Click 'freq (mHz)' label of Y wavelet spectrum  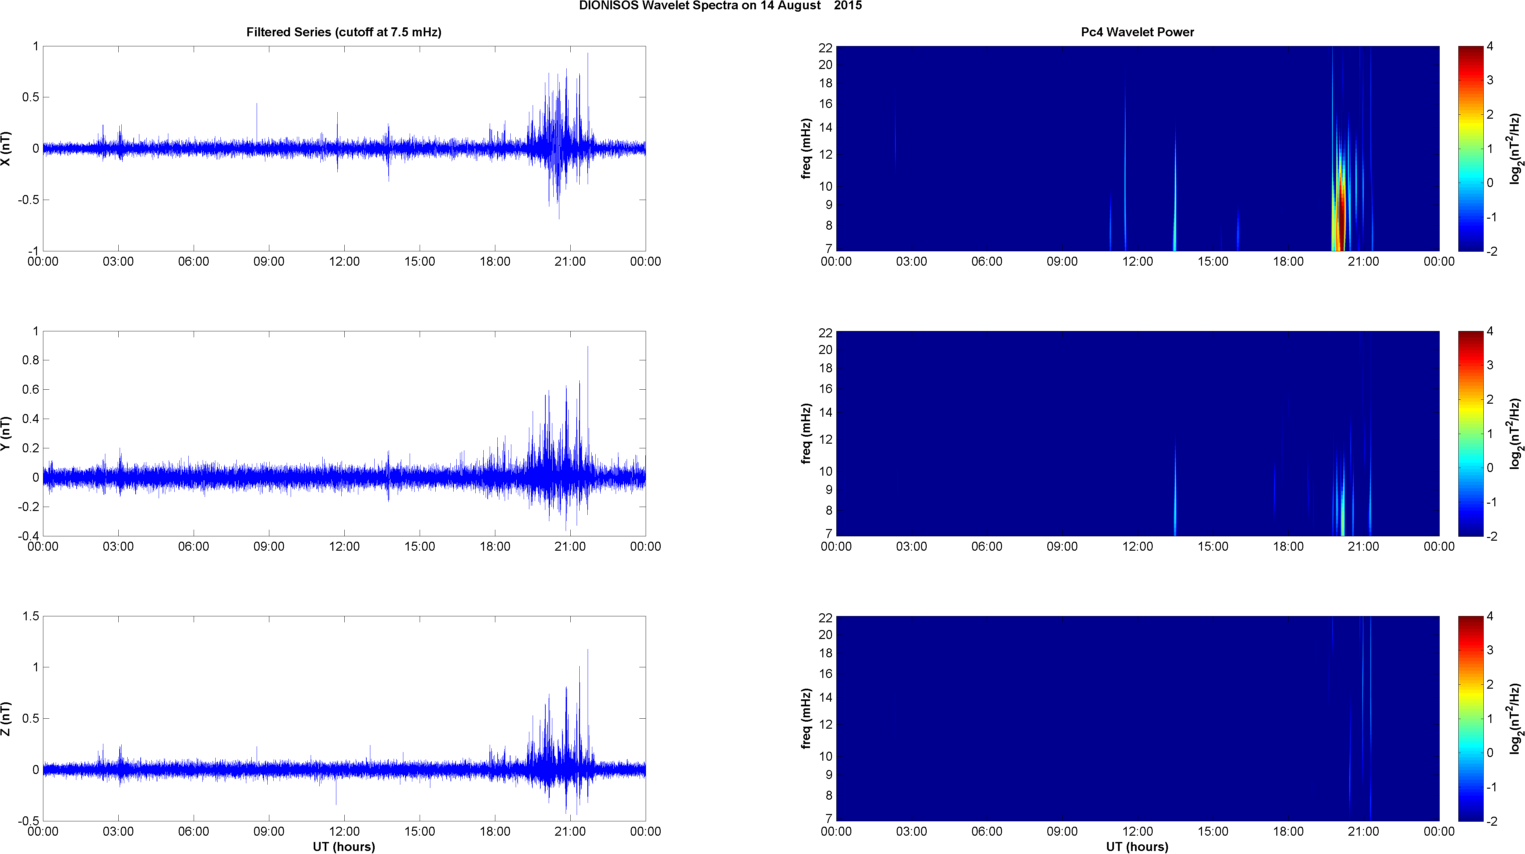pos(806,433)
